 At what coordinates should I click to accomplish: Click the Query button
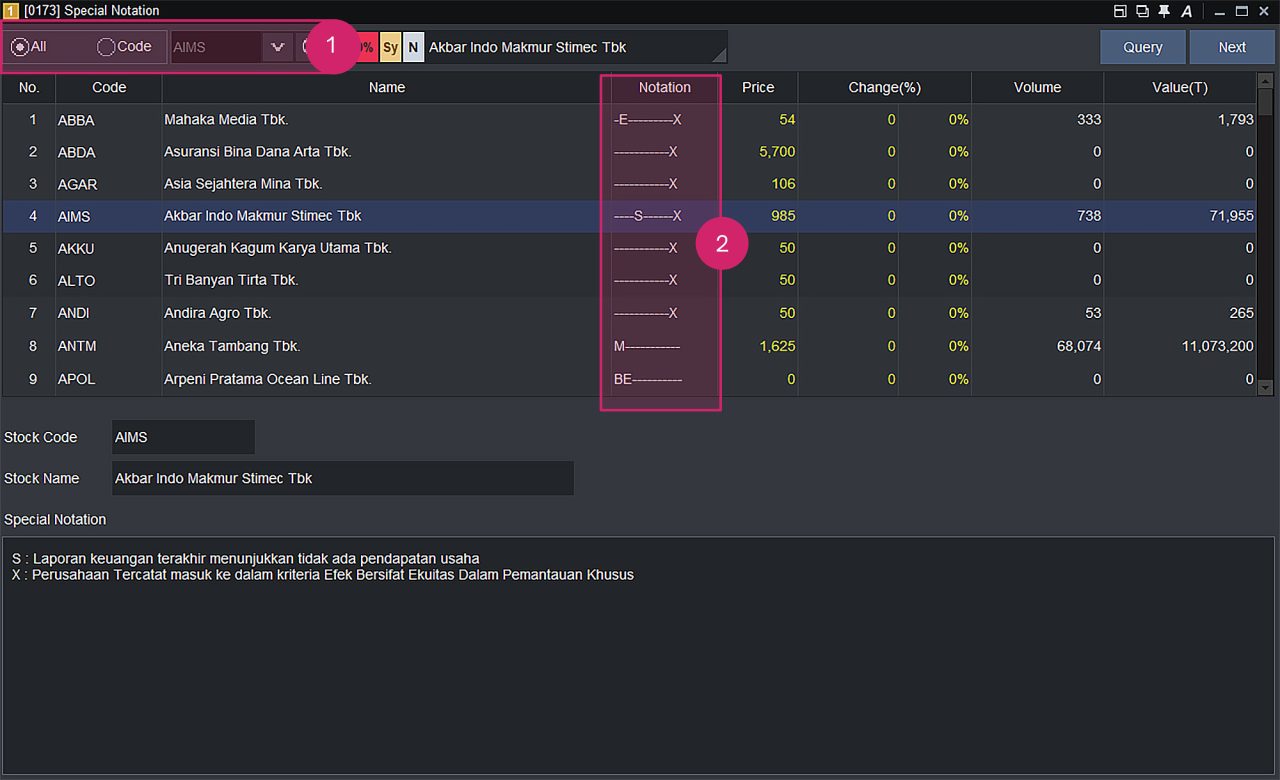tap(1142, 46)
